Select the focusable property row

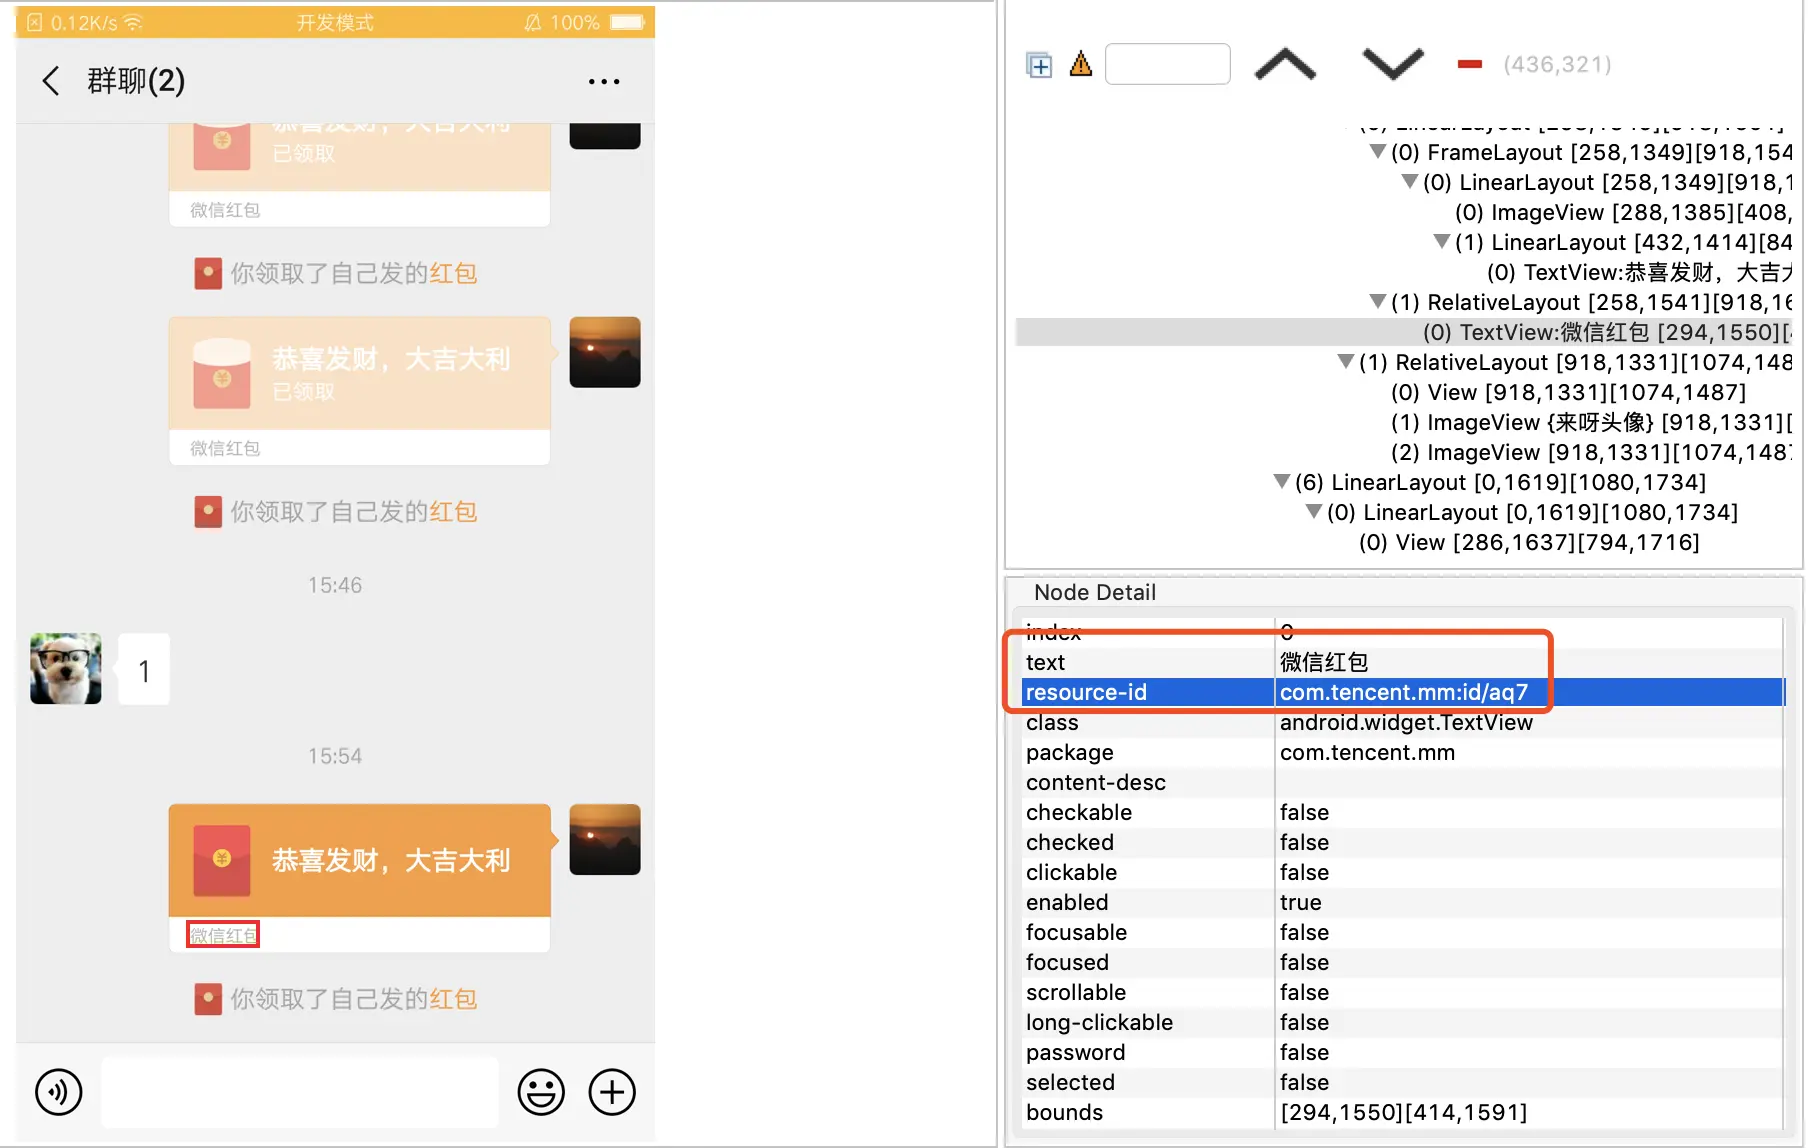click(x=1402, y=932)
